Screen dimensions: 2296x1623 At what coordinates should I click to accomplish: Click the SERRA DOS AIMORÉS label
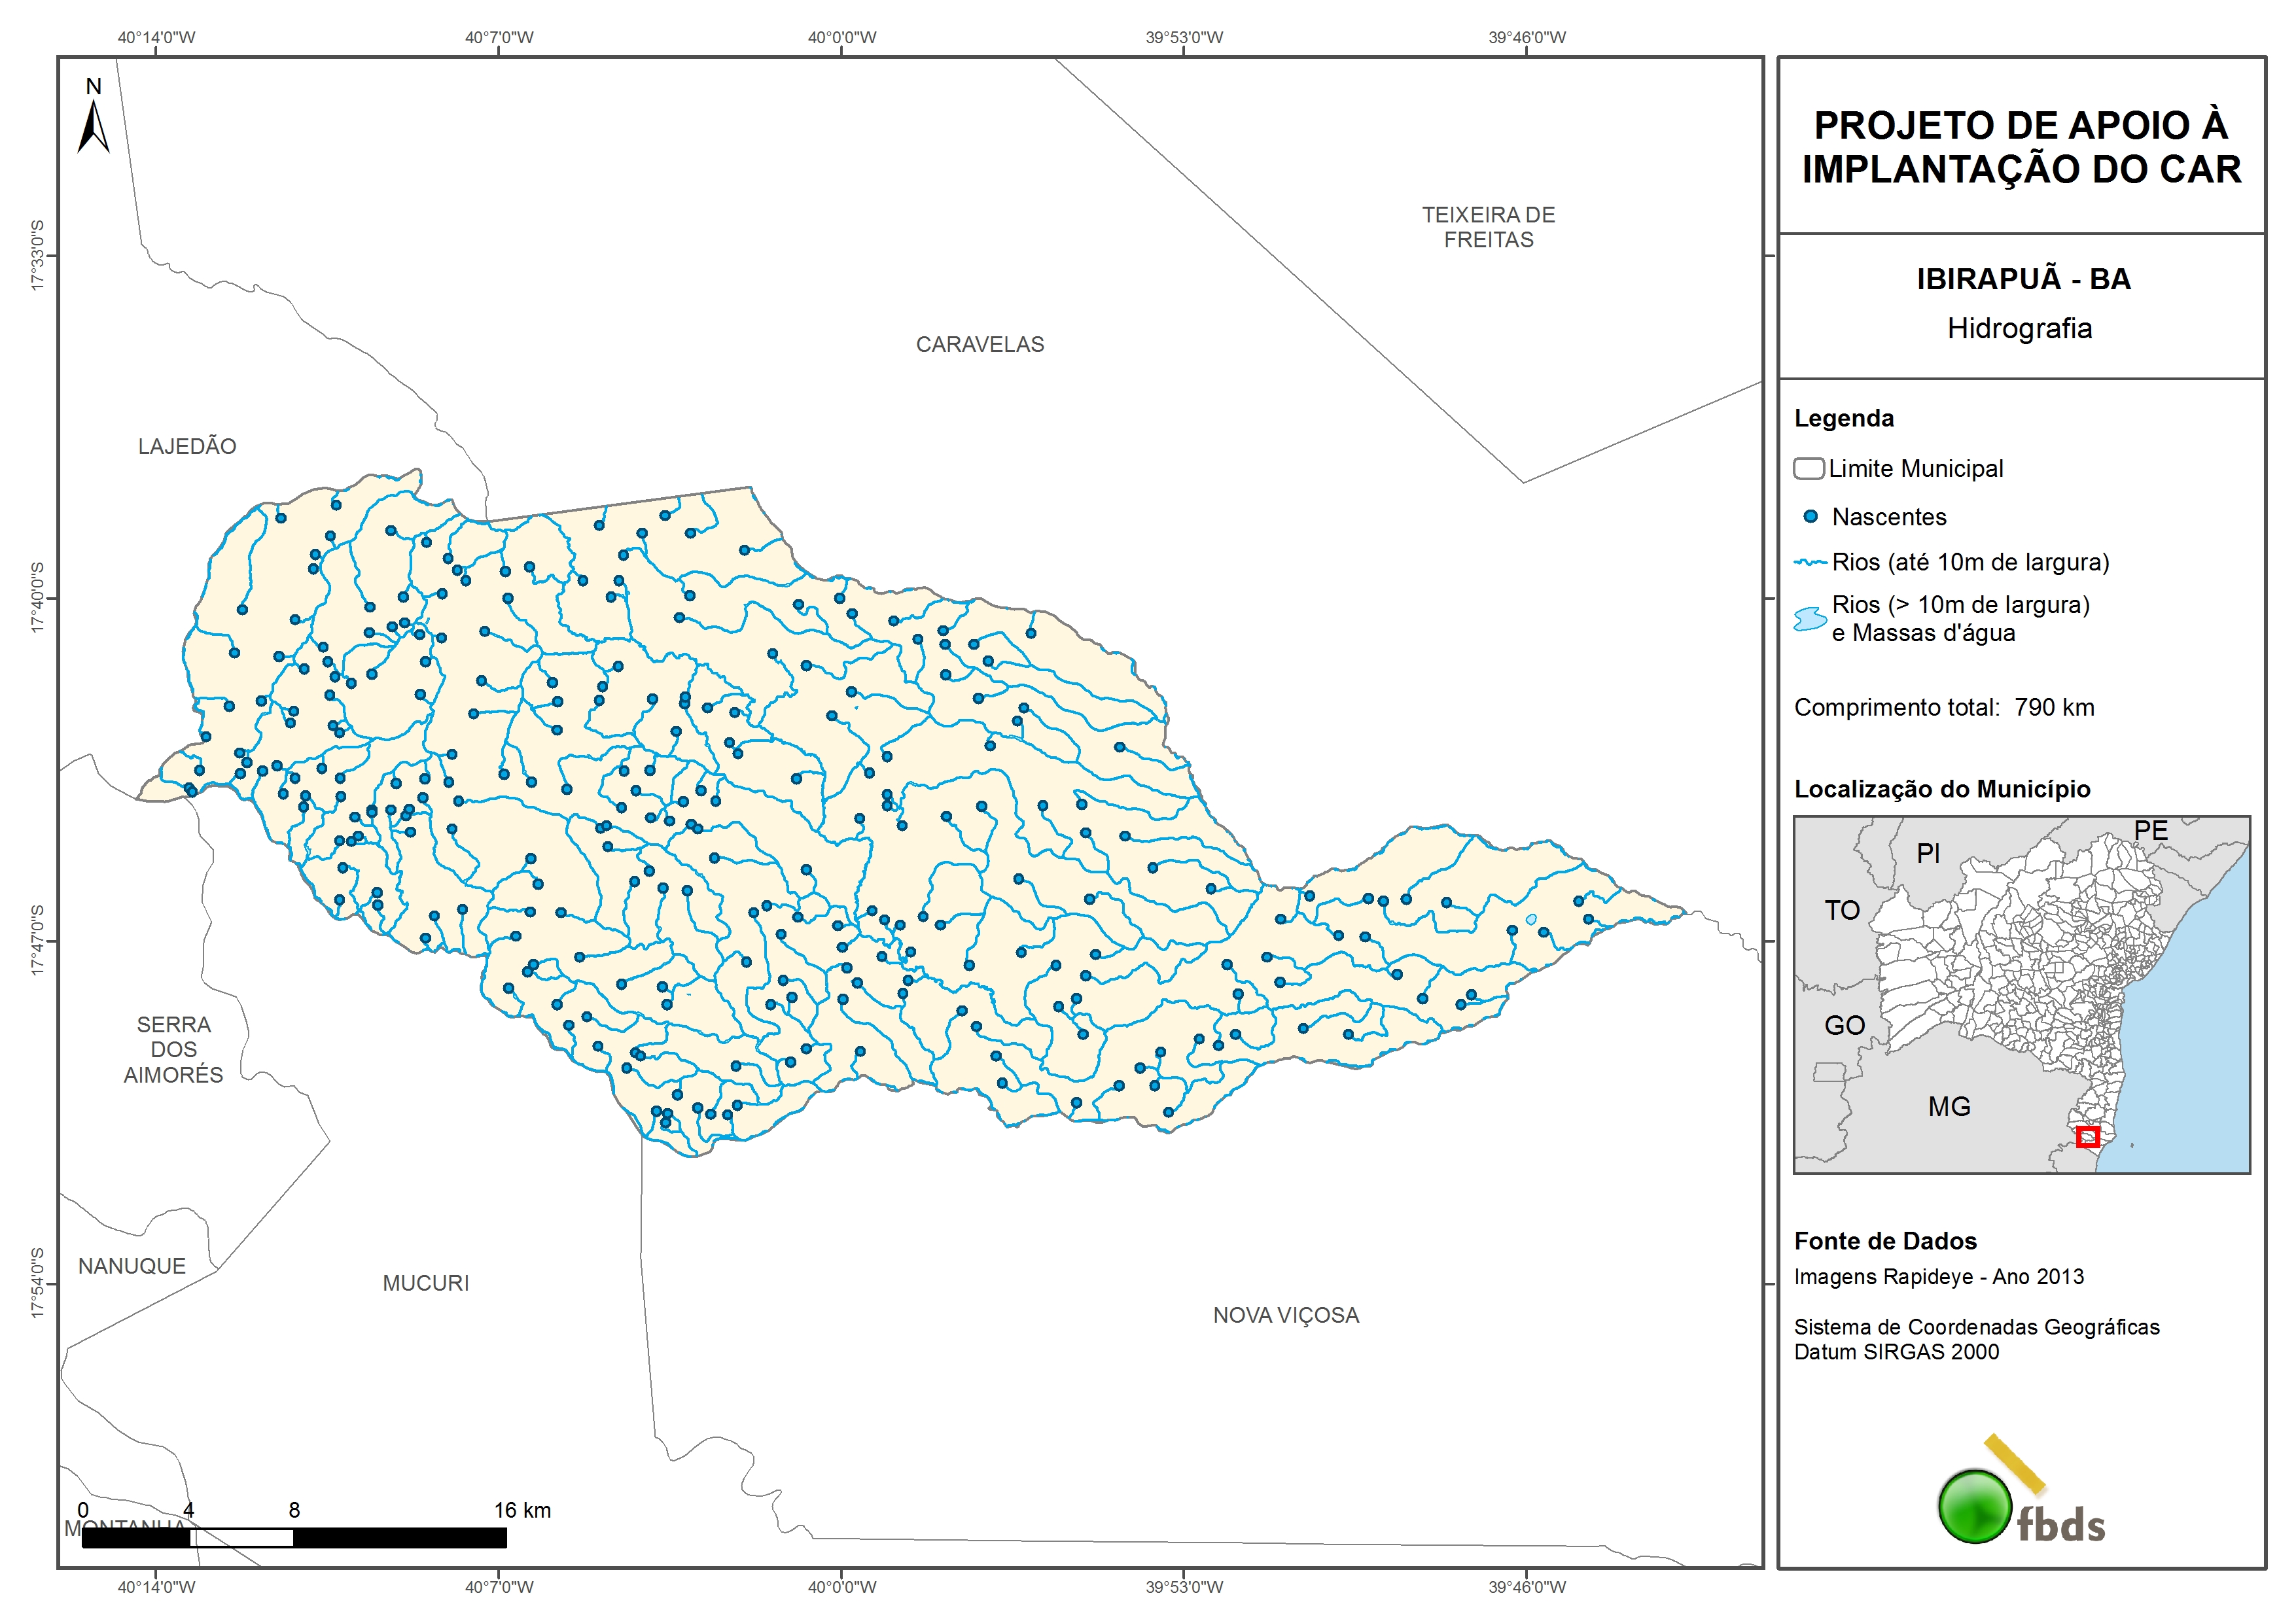click(173, 1050)
